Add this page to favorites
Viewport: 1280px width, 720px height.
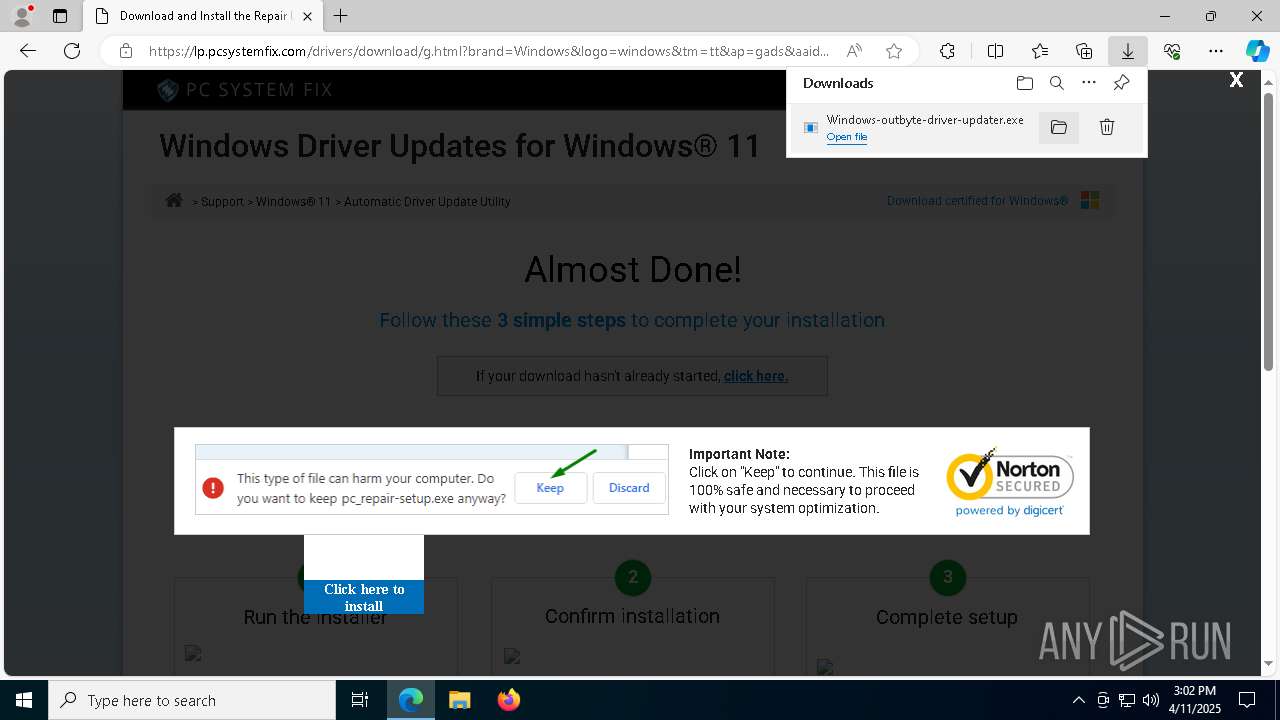tap(894, 51)
